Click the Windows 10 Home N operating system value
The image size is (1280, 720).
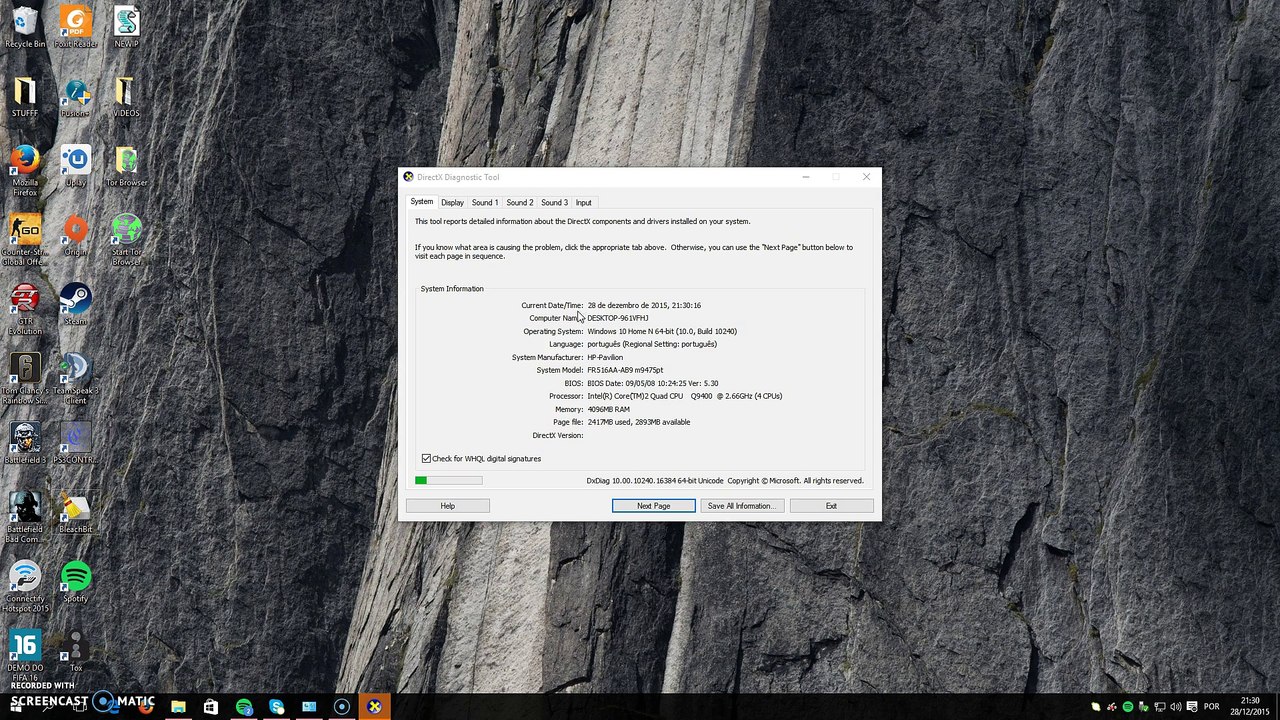click(x=662, y=331)
